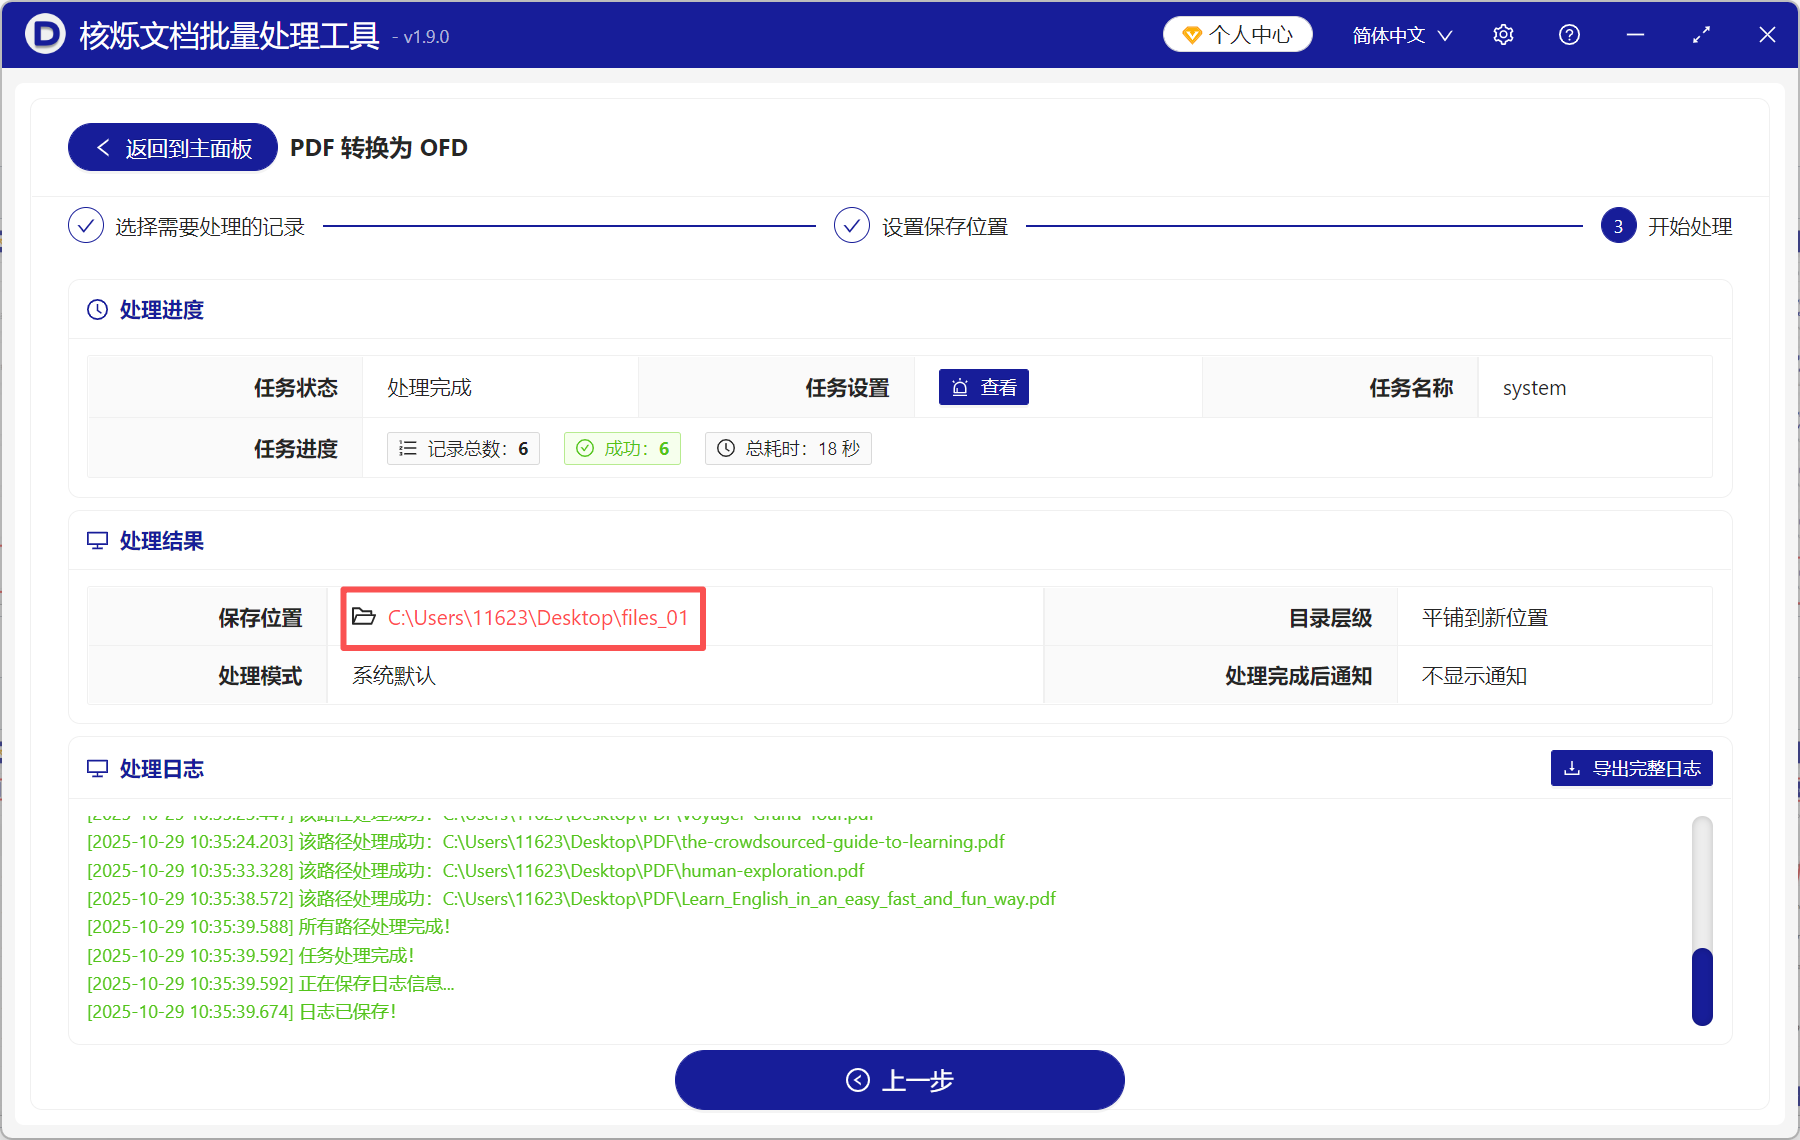1800x1140 pixels.
Task: Click the magnifier icon inside 查看 button
Action: pyautogui.click(x=961, y=387)
